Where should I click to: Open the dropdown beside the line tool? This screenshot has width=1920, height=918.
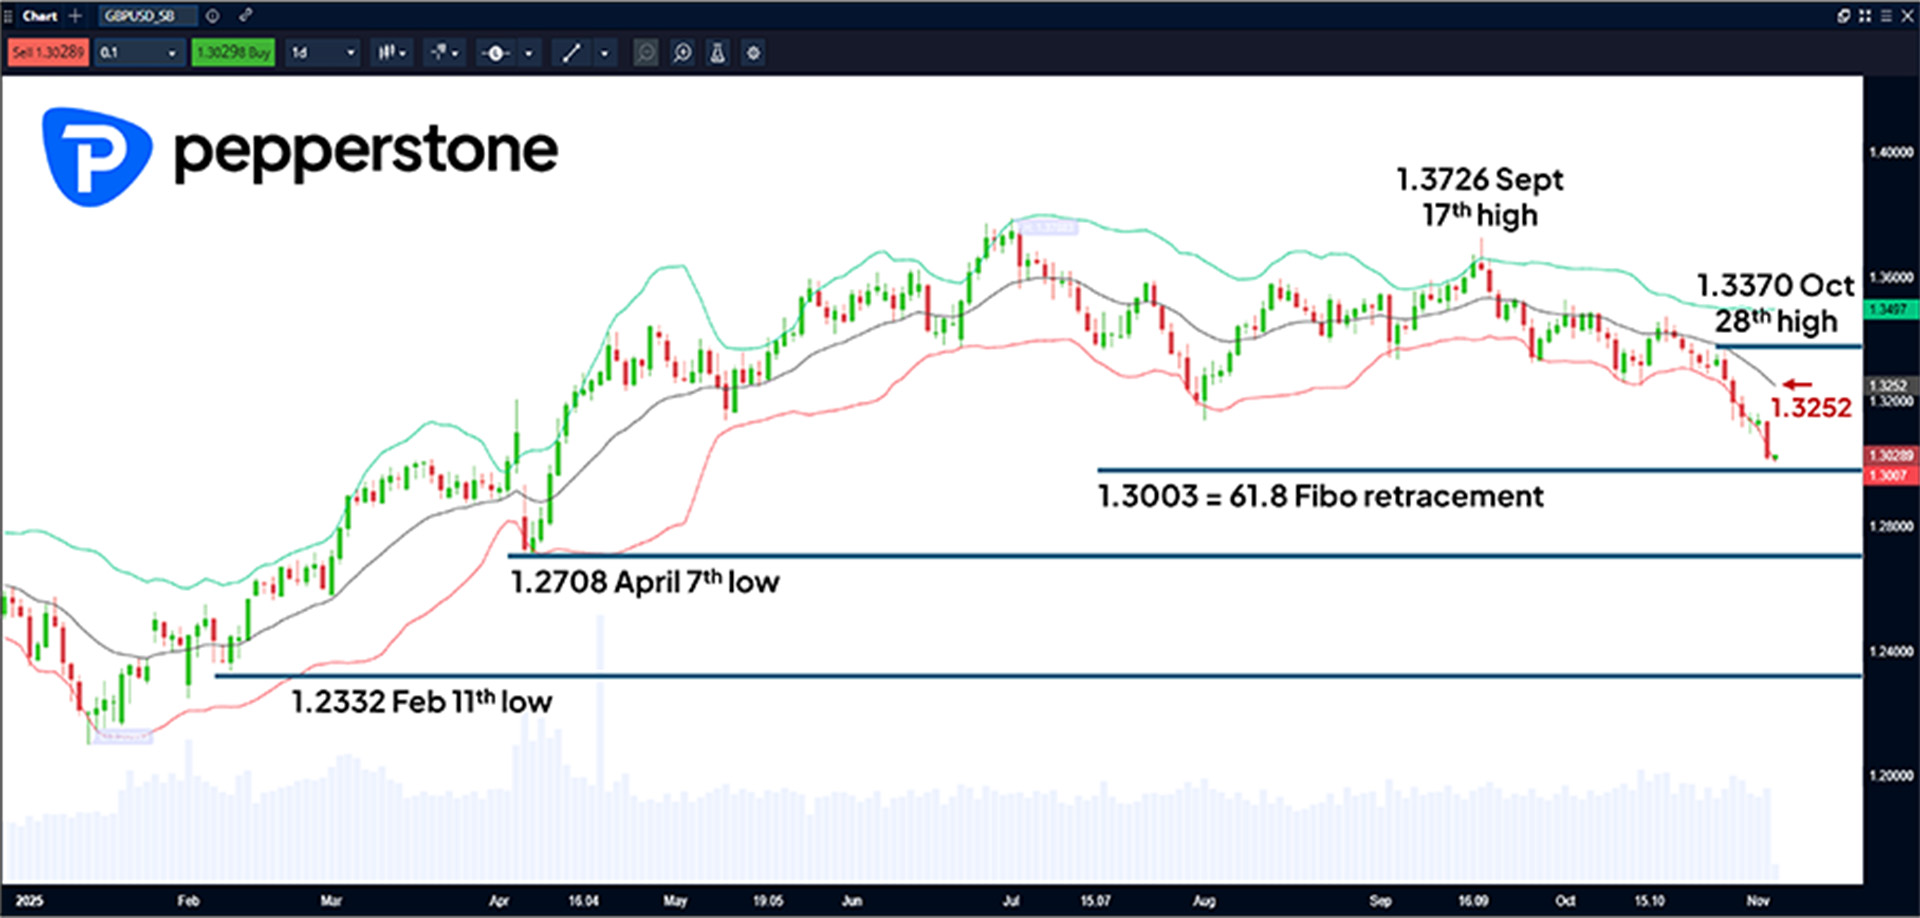(606, 52)
